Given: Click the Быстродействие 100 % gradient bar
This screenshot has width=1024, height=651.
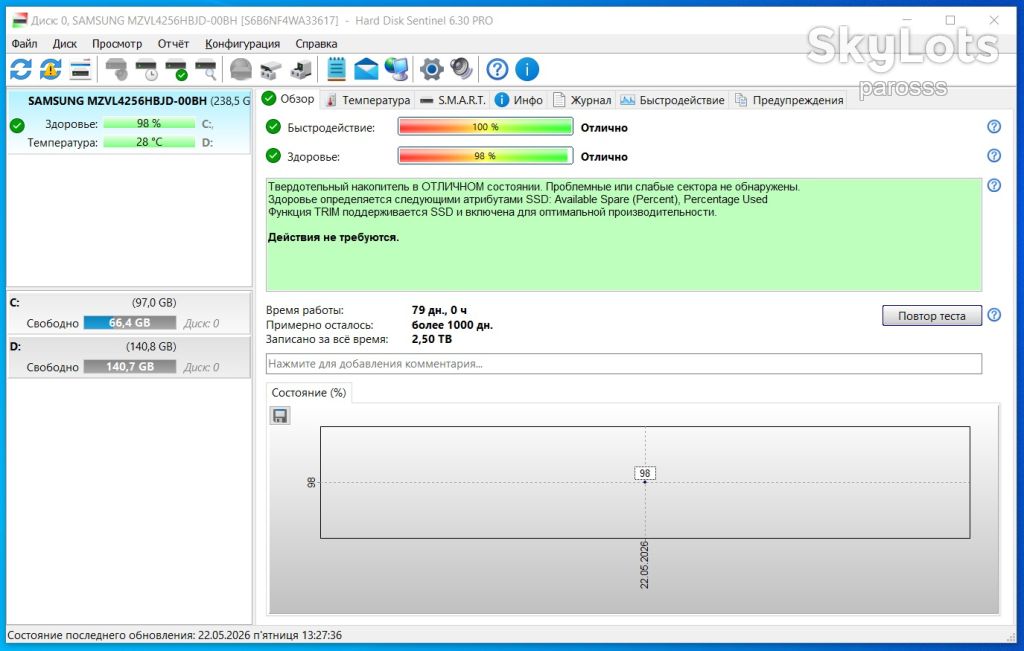Looking at the screenshot, I should 485,127.
